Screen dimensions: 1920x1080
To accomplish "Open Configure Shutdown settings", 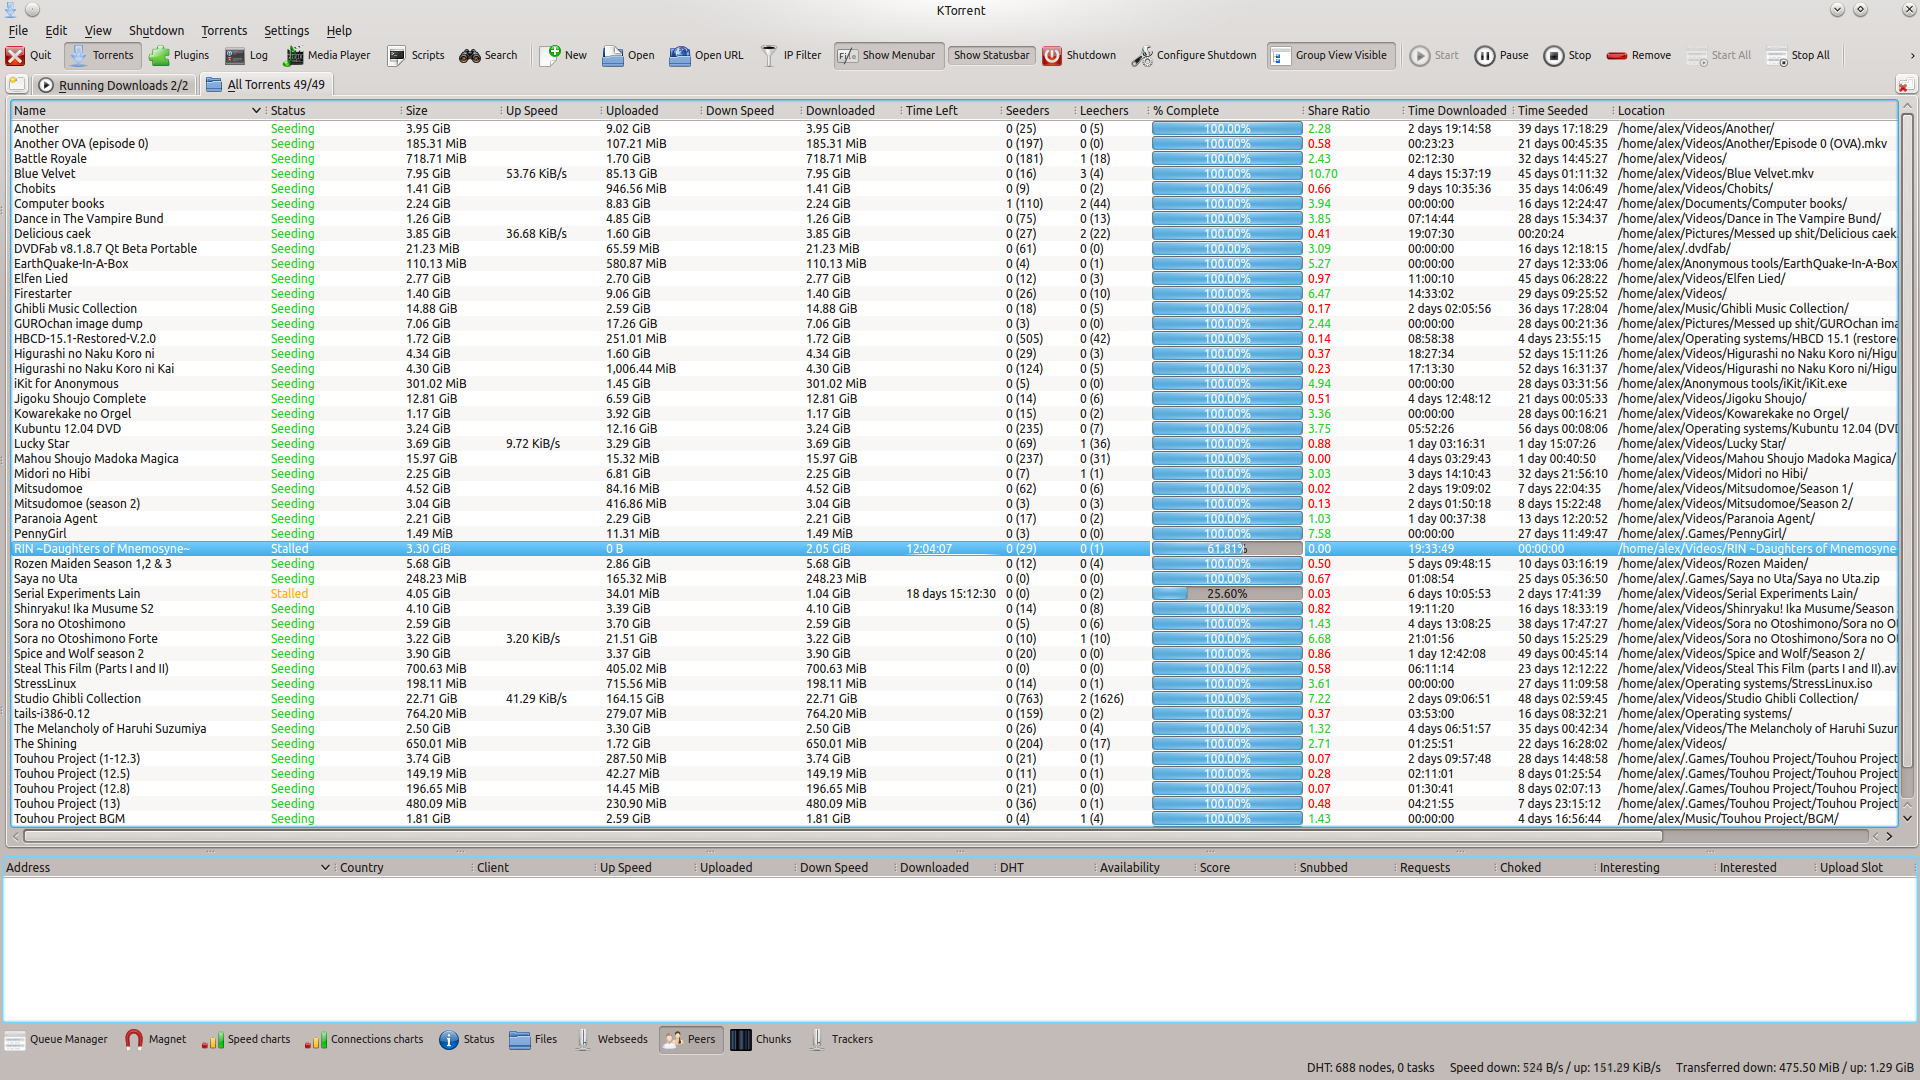I will click(x=1194, y=56).
